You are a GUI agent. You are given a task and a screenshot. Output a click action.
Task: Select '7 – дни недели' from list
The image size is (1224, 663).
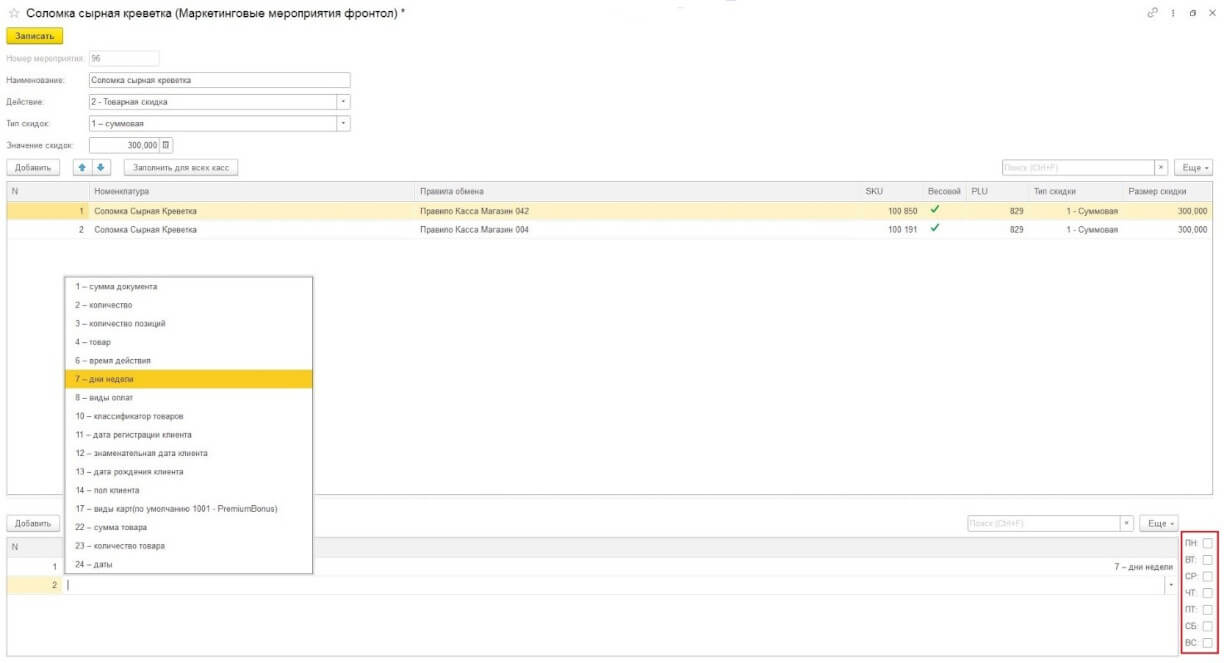tap(188, 379)
